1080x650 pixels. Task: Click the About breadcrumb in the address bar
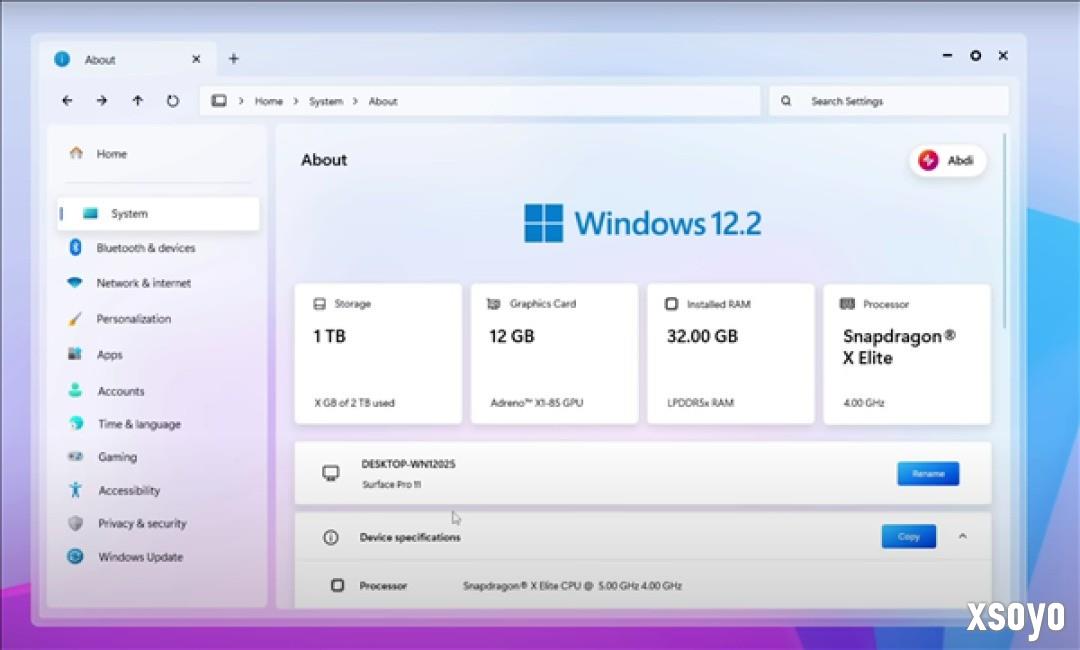(x=383, y=101)
